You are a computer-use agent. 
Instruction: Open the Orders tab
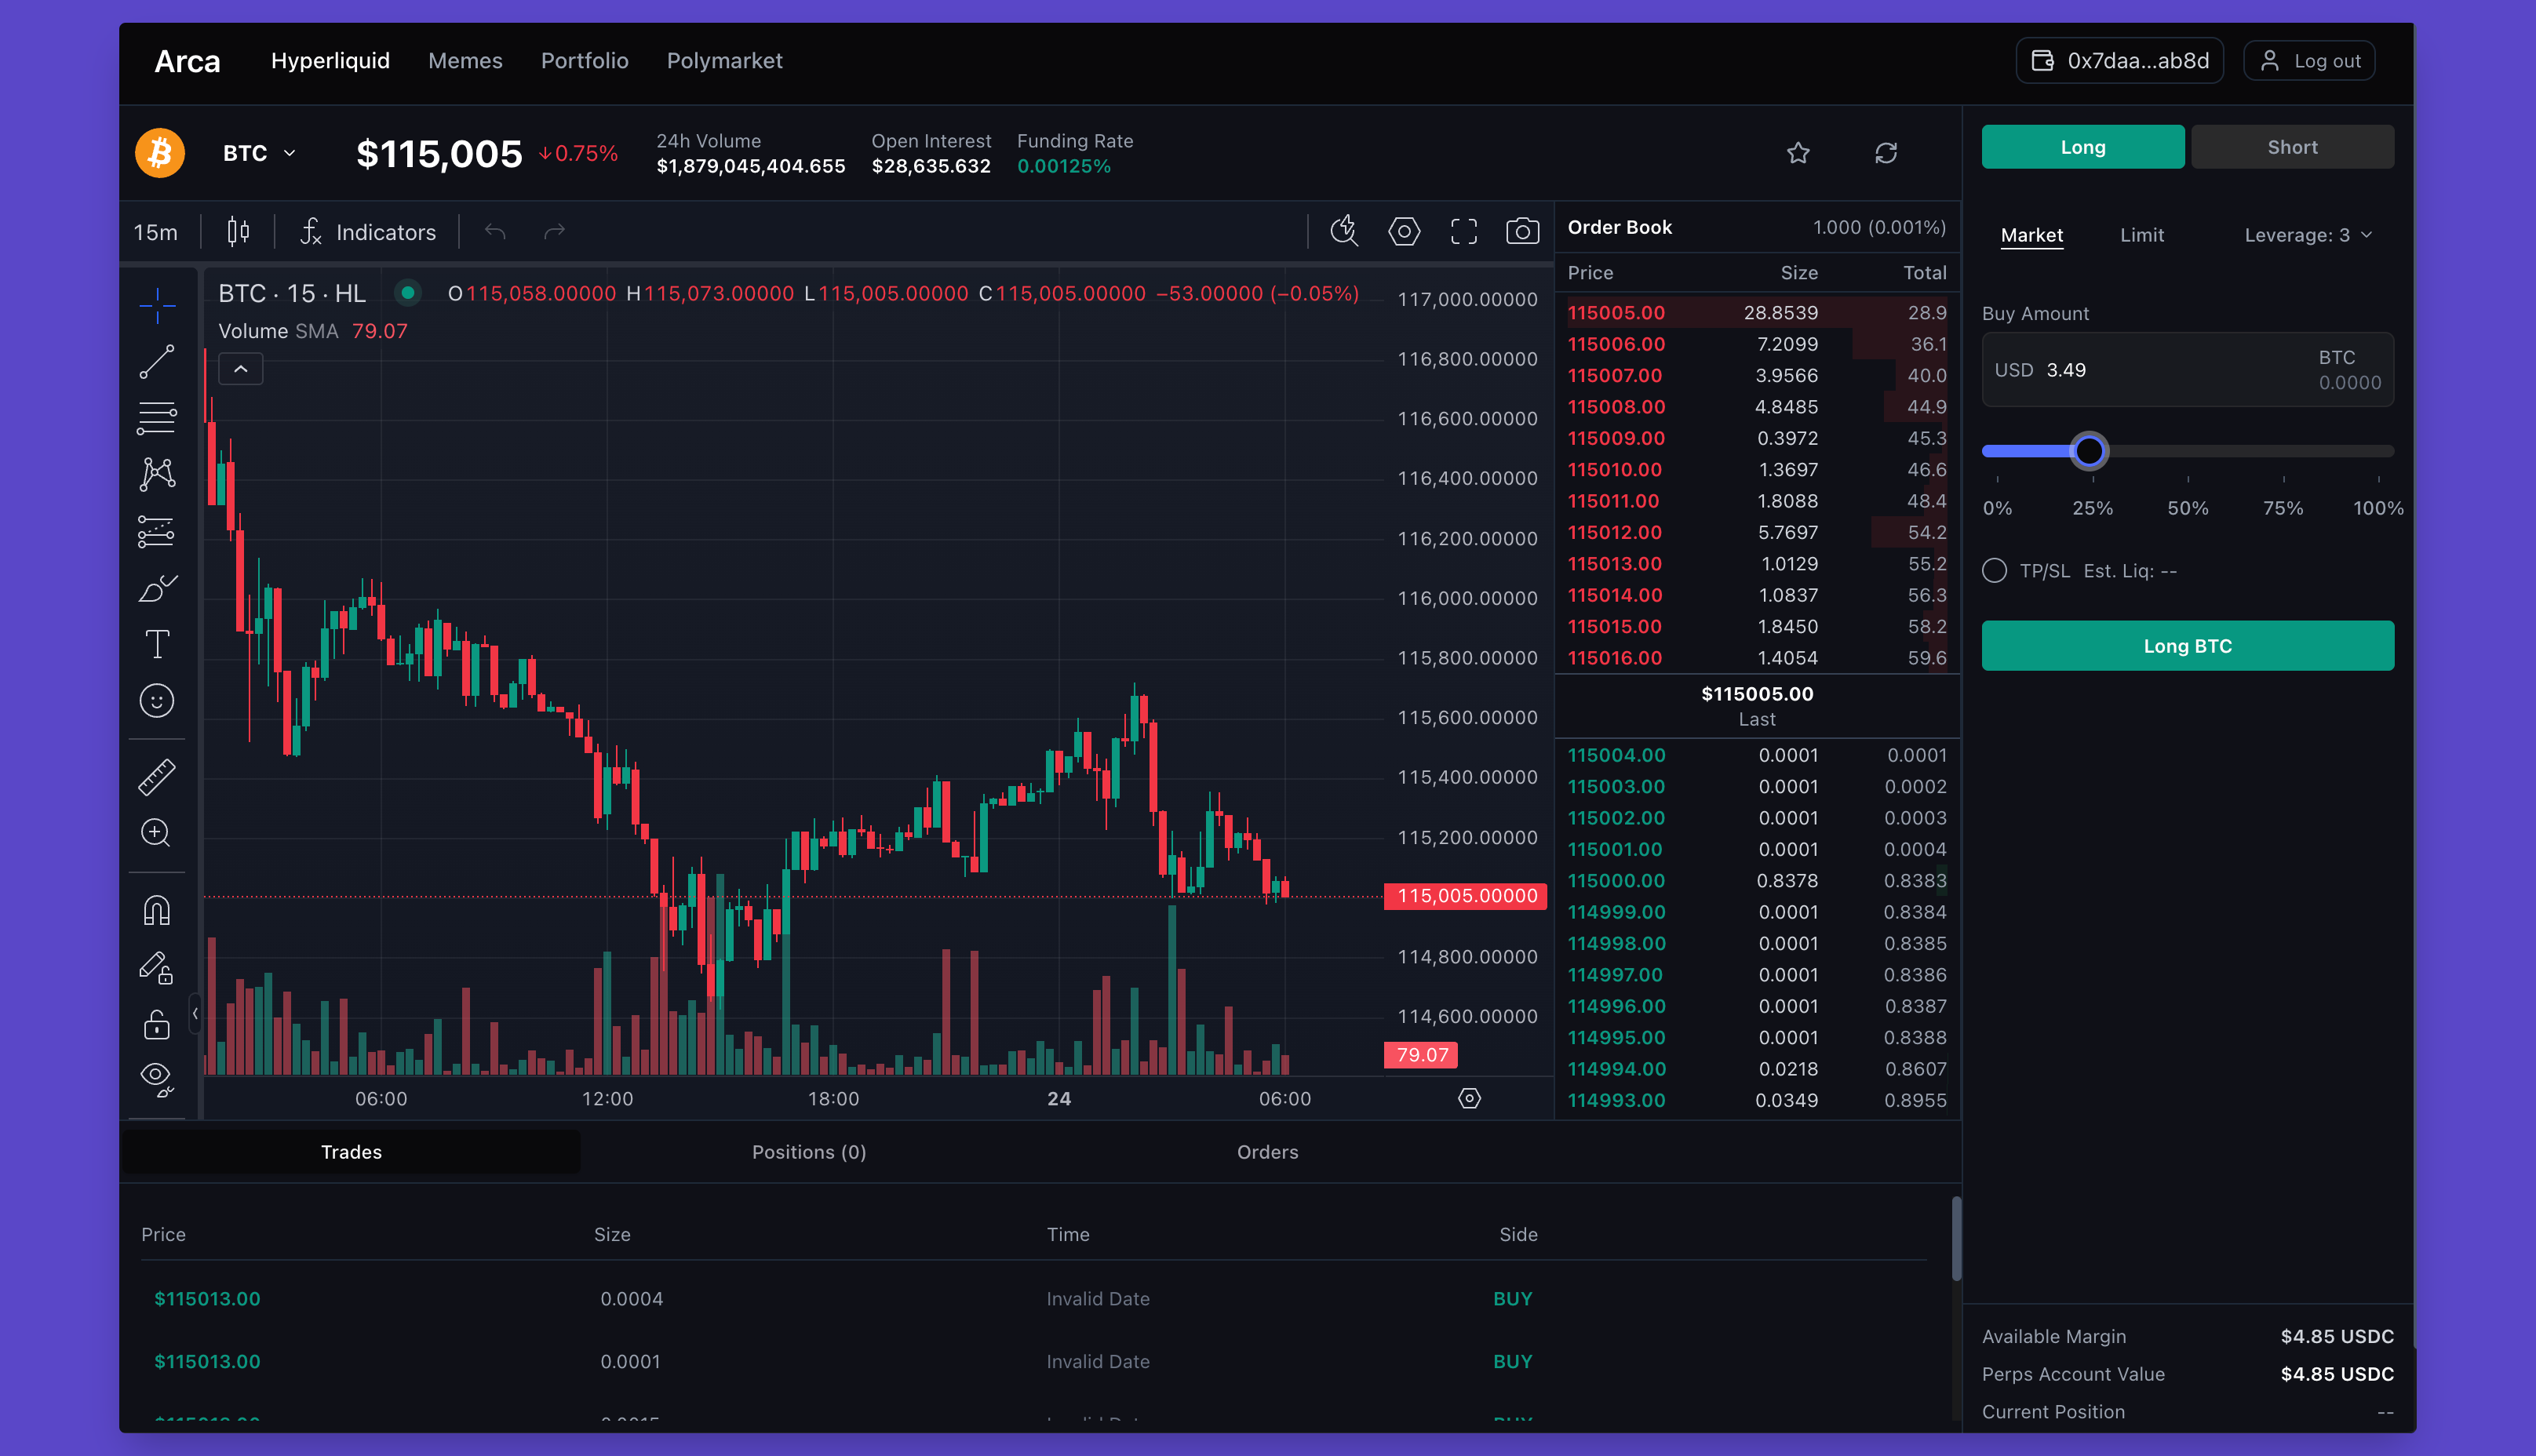point(1267,1152)
